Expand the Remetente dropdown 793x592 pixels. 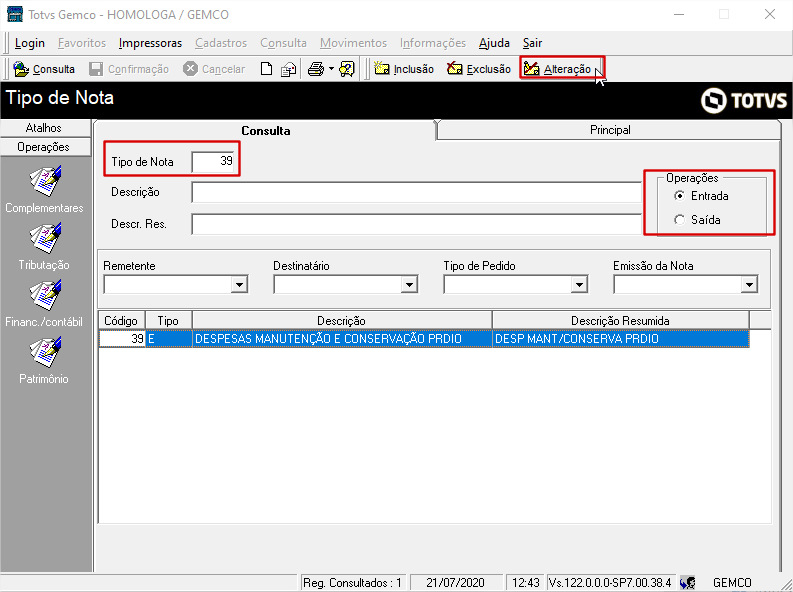click(239, 285)
